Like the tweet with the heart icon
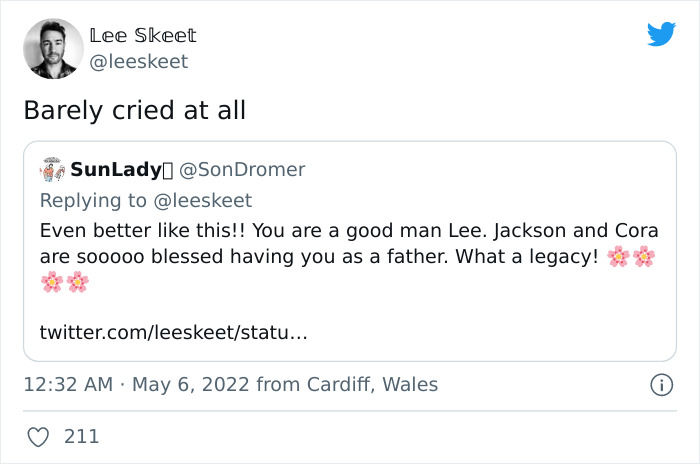This screenshot has height=464, width=700. [x=38, y=437]
